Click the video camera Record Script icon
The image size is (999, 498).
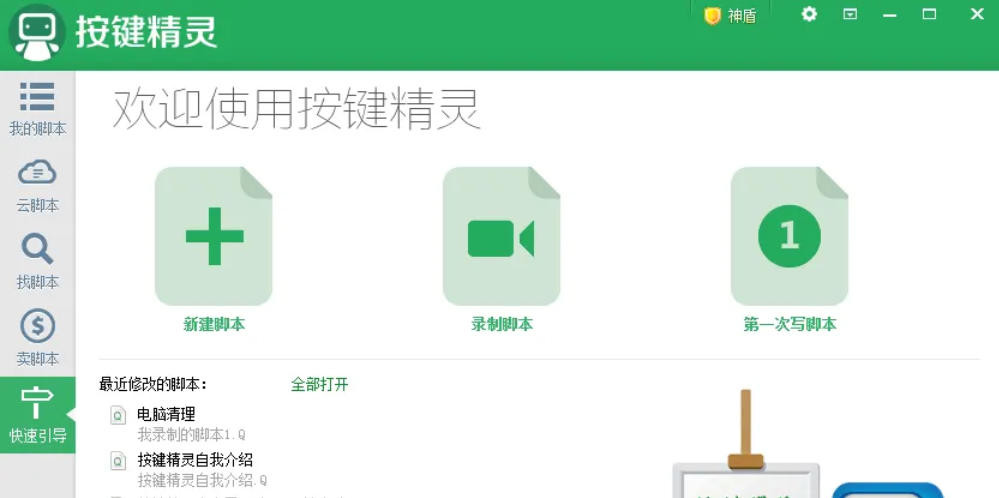point(501,237)
